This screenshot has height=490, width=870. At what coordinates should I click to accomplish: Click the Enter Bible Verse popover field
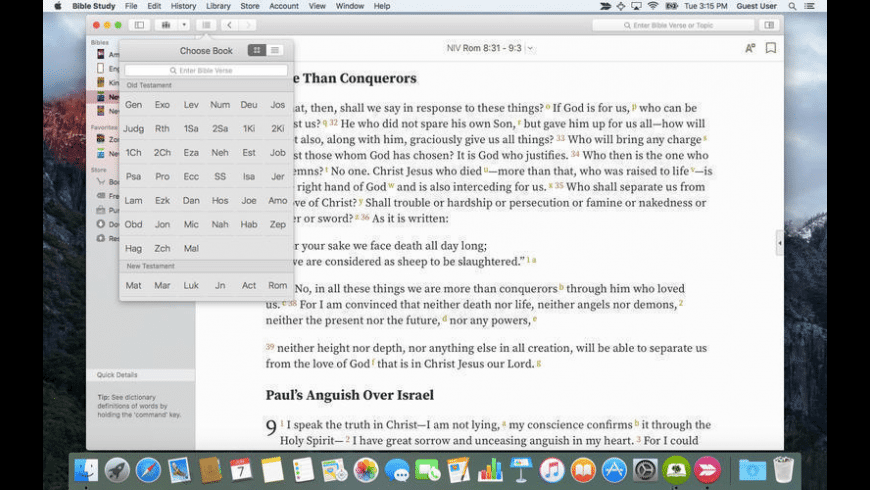point(206,70)
